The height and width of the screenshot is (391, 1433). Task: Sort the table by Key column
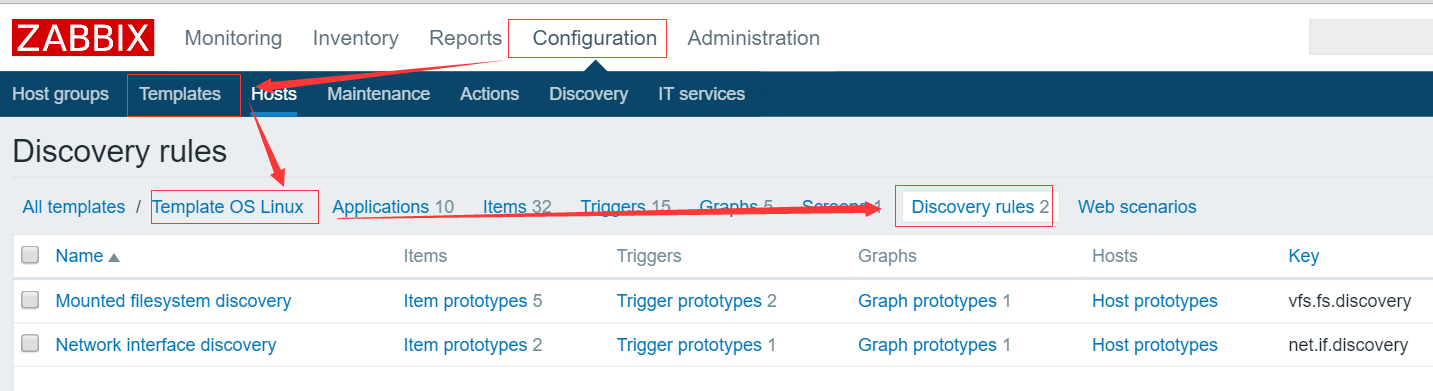[1304, 256]
